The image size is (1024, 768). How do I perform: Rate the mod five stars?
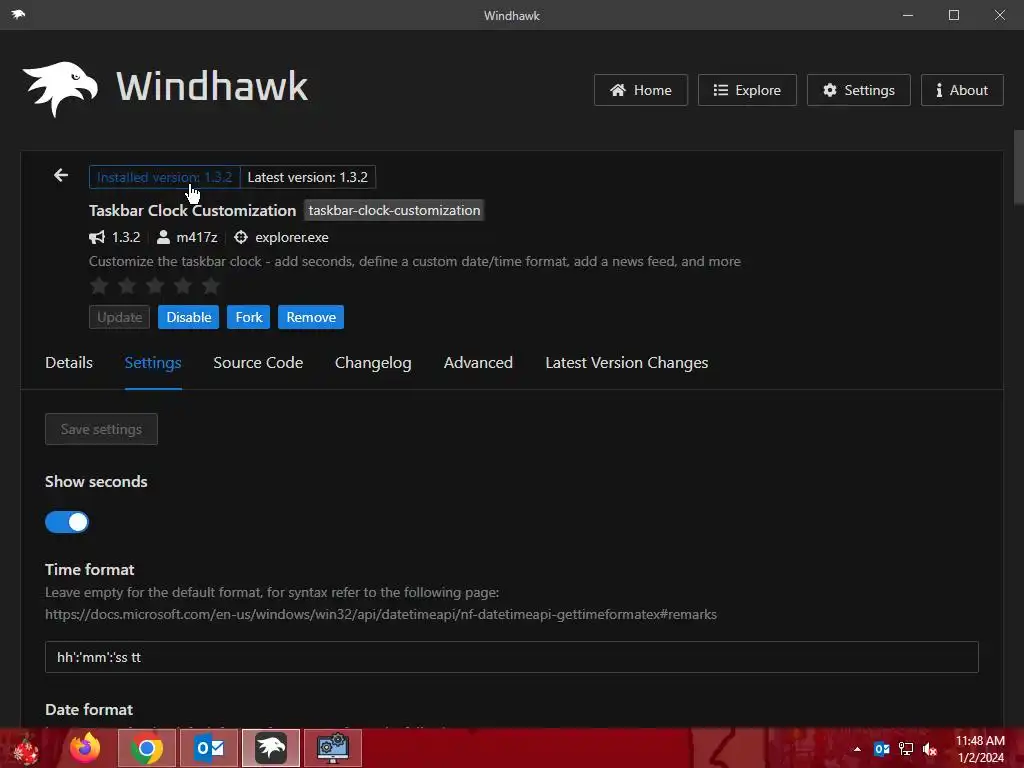coord(211,285)
